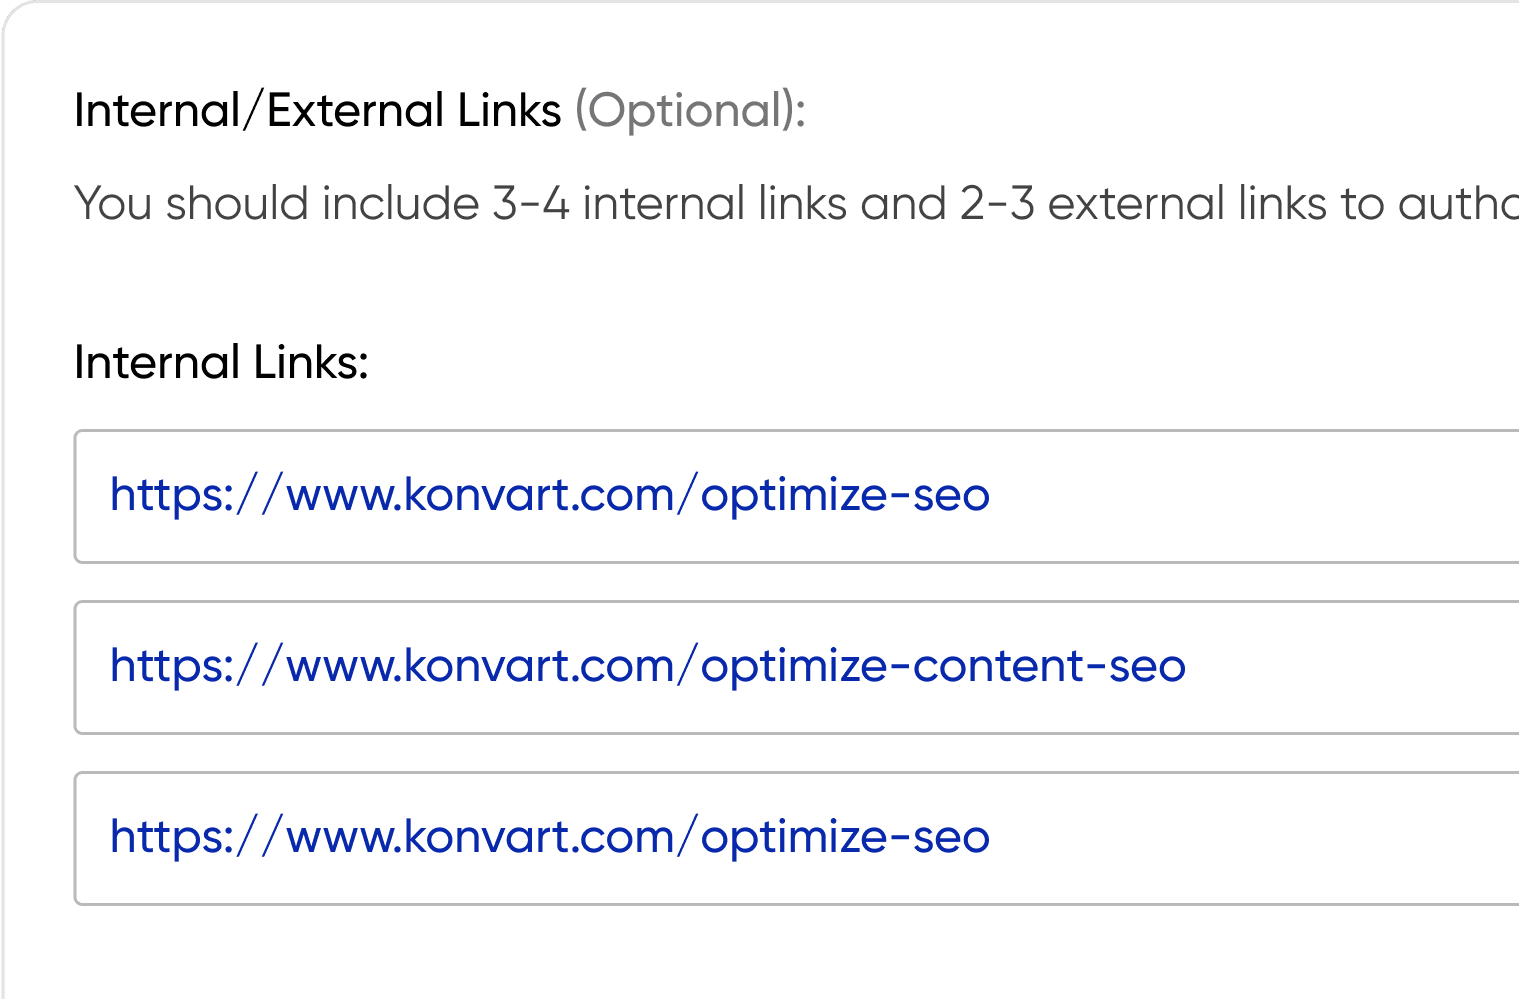
Task: Click the (Optional) label text
Action: pos(689,111)
